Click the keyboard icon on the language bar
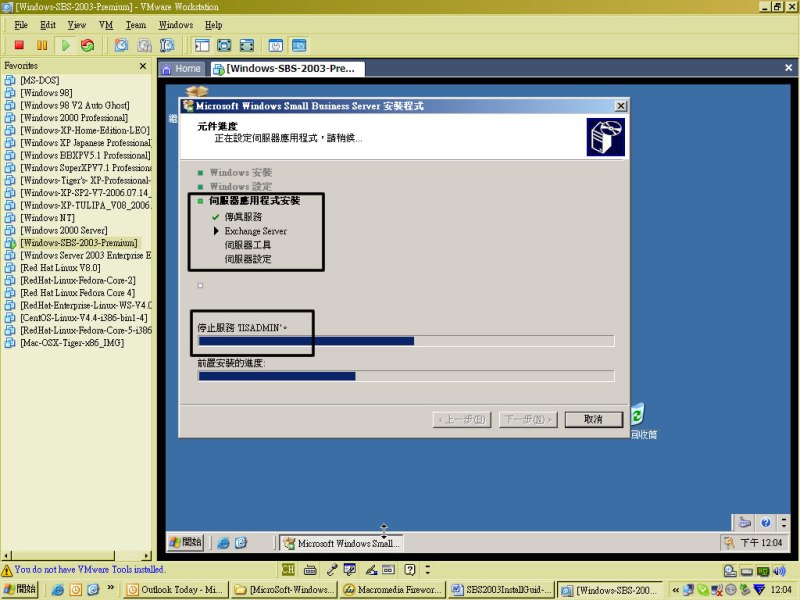The height and width of the screenshot is (600, 800). tap(310, 569)
